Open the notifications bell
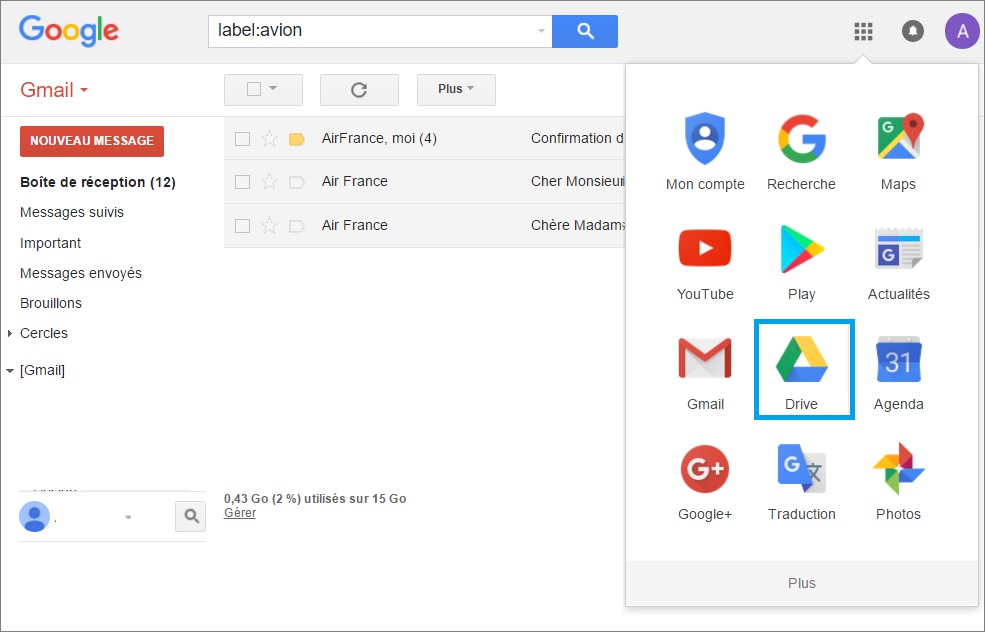The height and width of the screenshot is (632, 985). tap(913, 31)
